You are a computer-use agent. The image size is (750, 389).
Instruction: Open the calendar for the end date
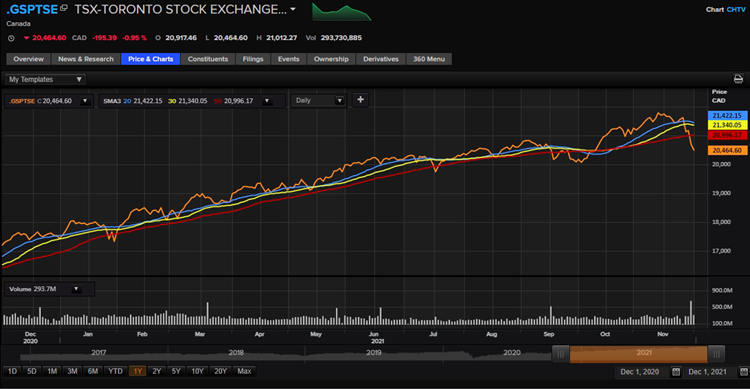pos(744,372)
